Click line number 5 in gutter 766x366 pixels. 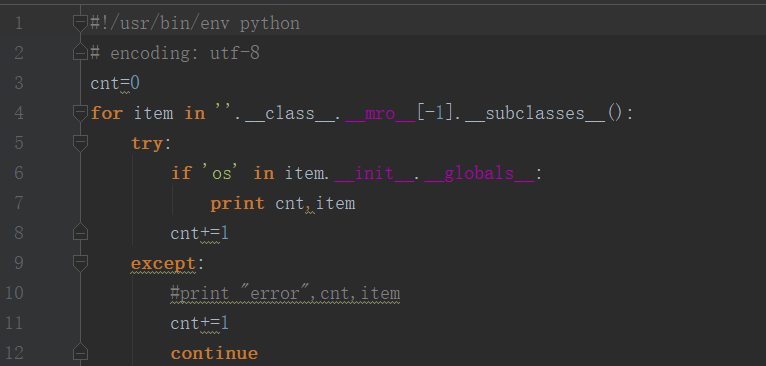click(x=19, y=143)
